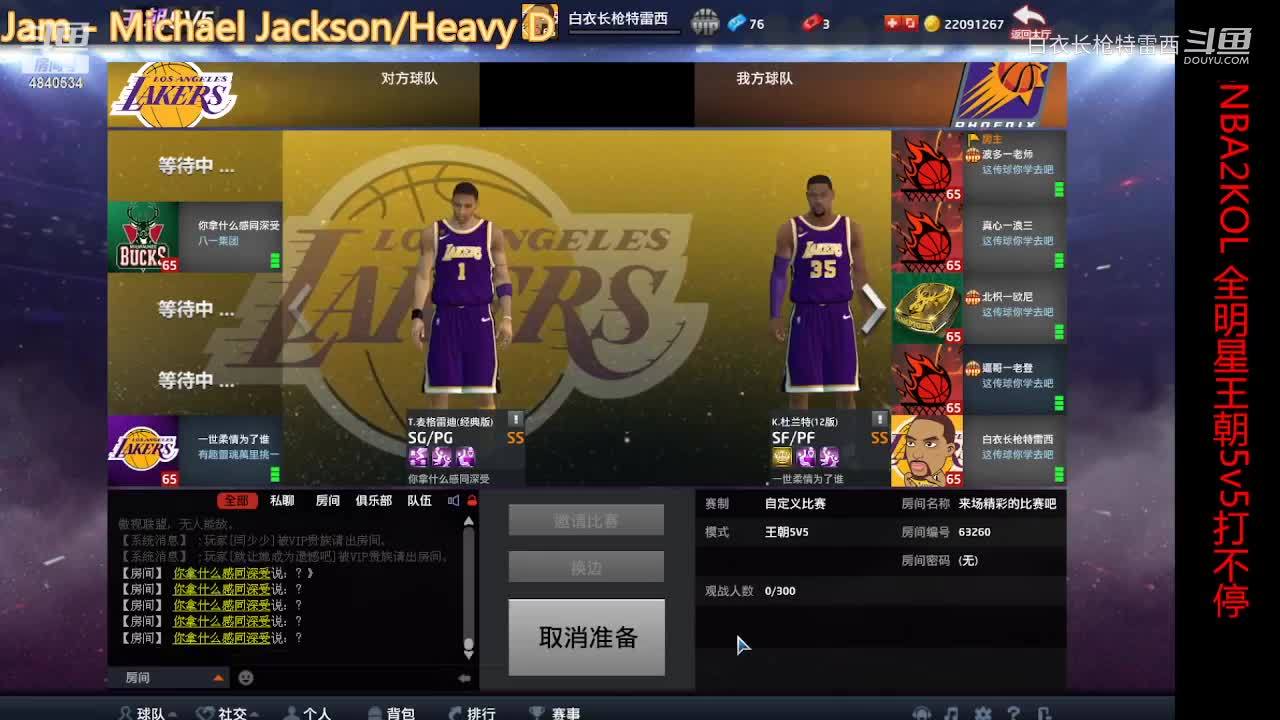The height and width of the screenshot is (720, 1280).
Task: Click the music note icon
Action: [x=951, y=713]
